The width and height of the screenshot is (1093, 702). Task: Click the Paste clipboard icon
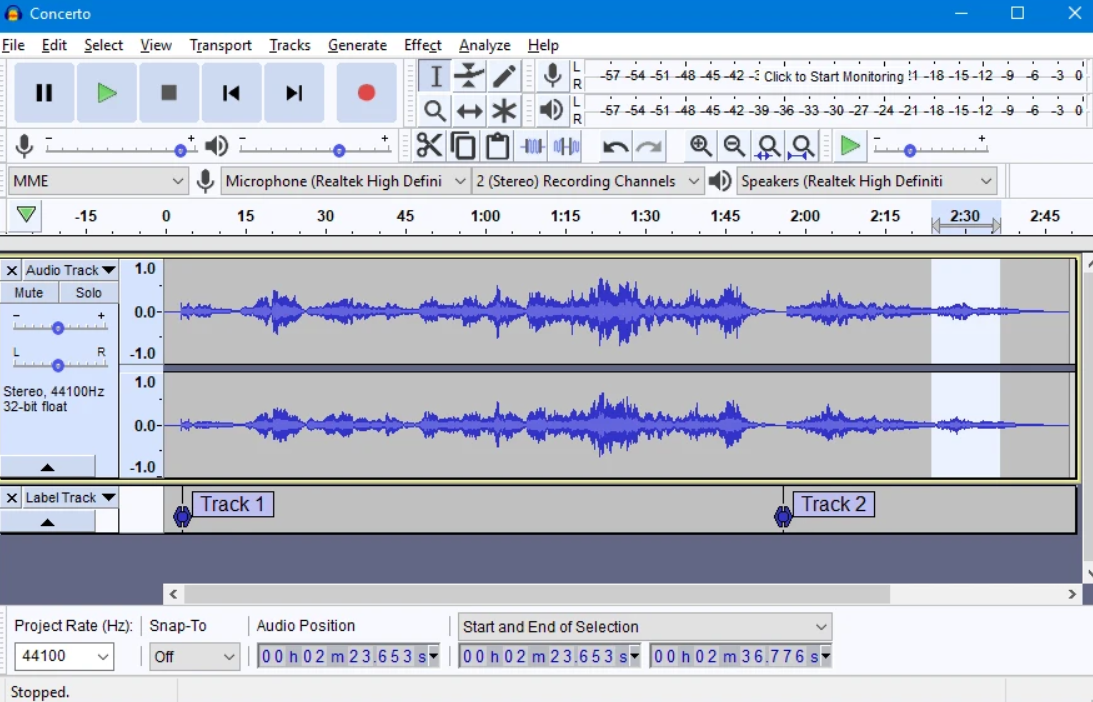coord(497,146)
